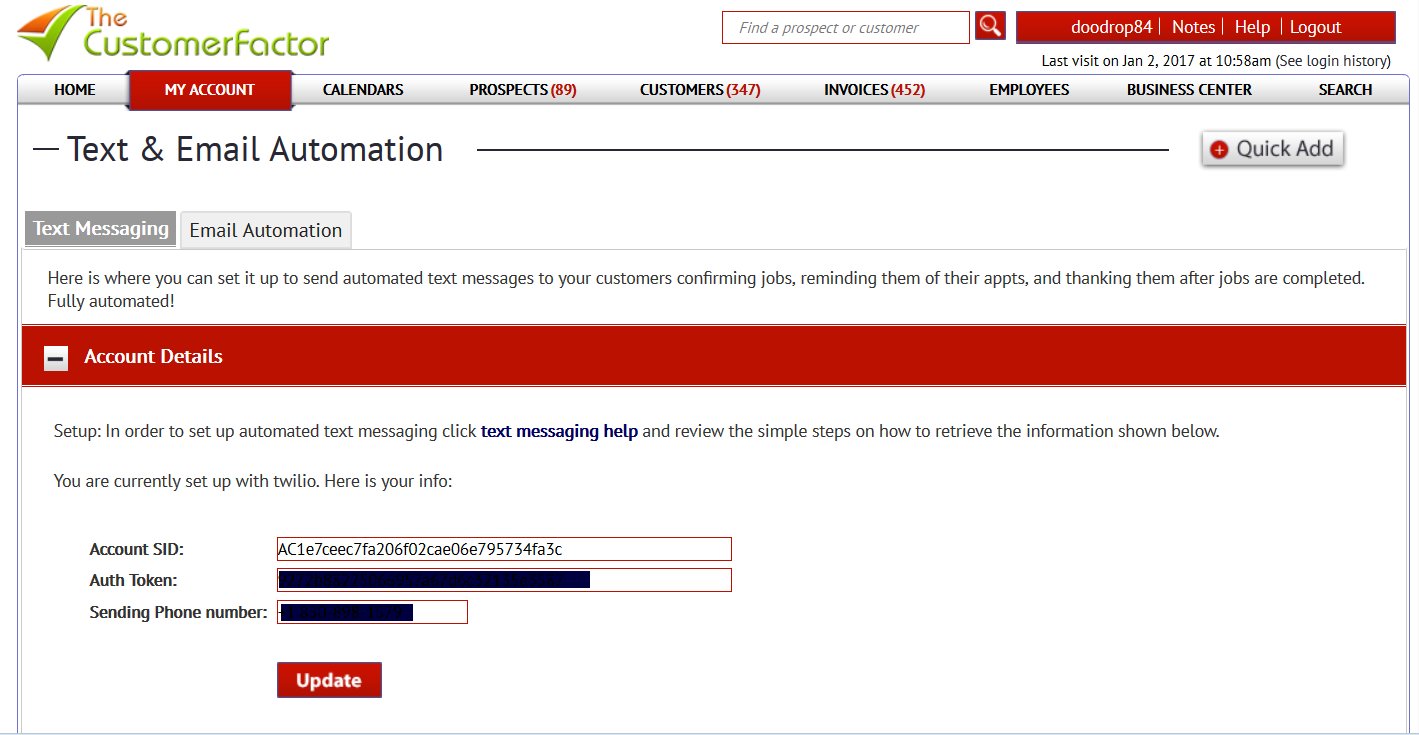Switch to the Email Automation tab
The height and width of the screenshot is (735, 1419).
click(x=265, y=230)
